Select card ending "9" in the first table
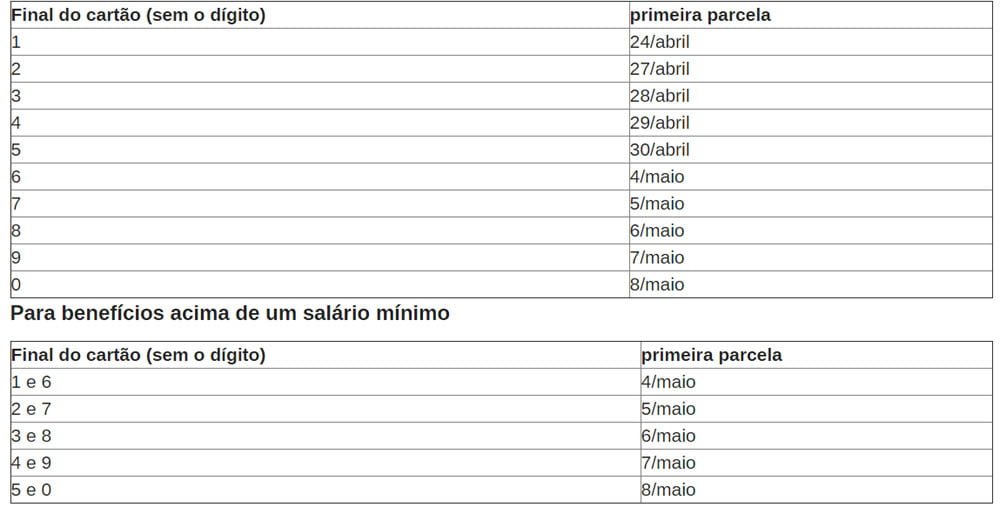Image resolution: width=1000 pixels, height=507 pixels. [16, 258]
